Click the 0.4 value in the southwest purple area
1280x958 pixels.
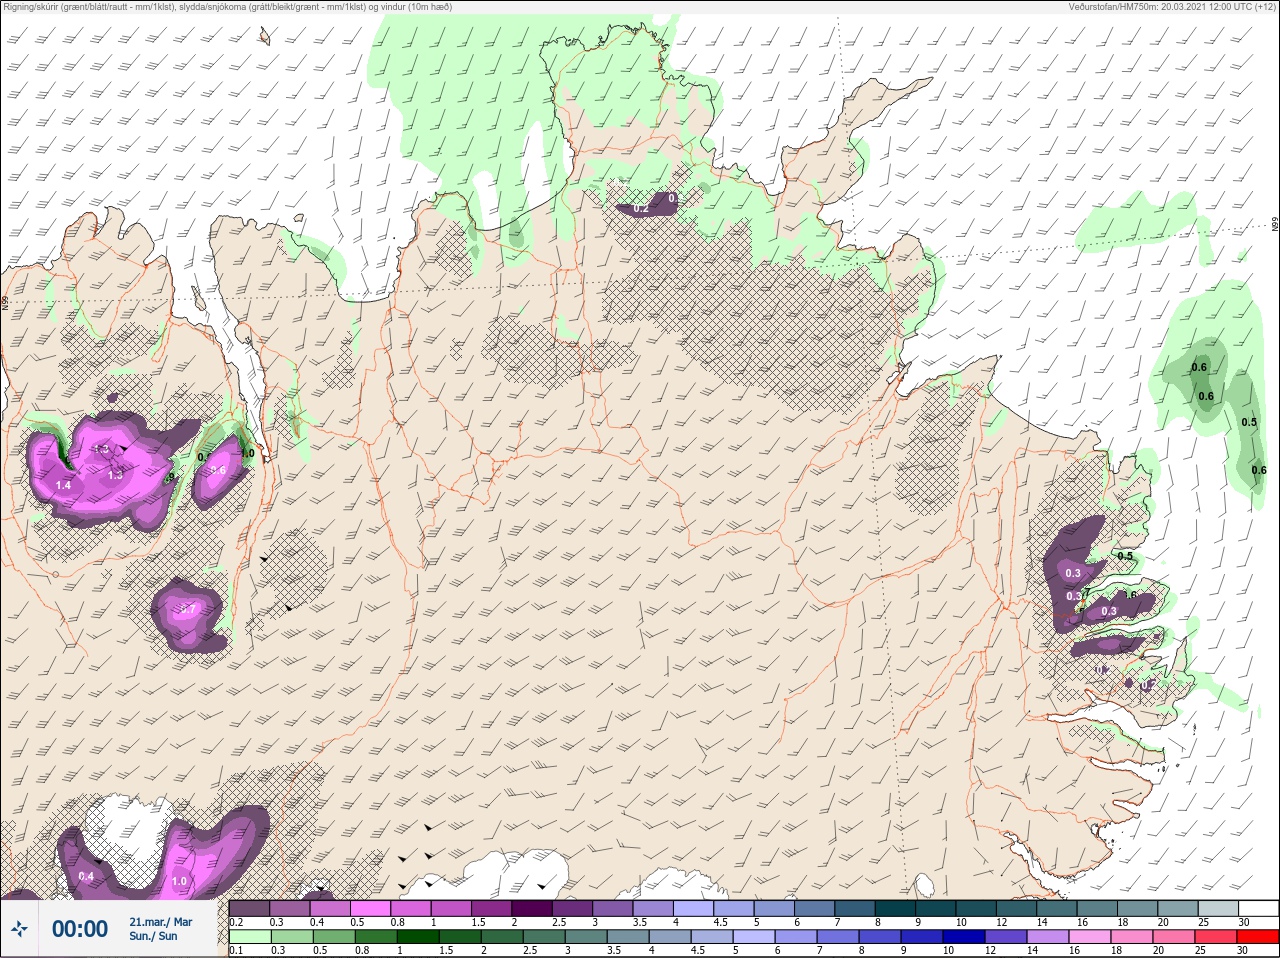[86, 877]
